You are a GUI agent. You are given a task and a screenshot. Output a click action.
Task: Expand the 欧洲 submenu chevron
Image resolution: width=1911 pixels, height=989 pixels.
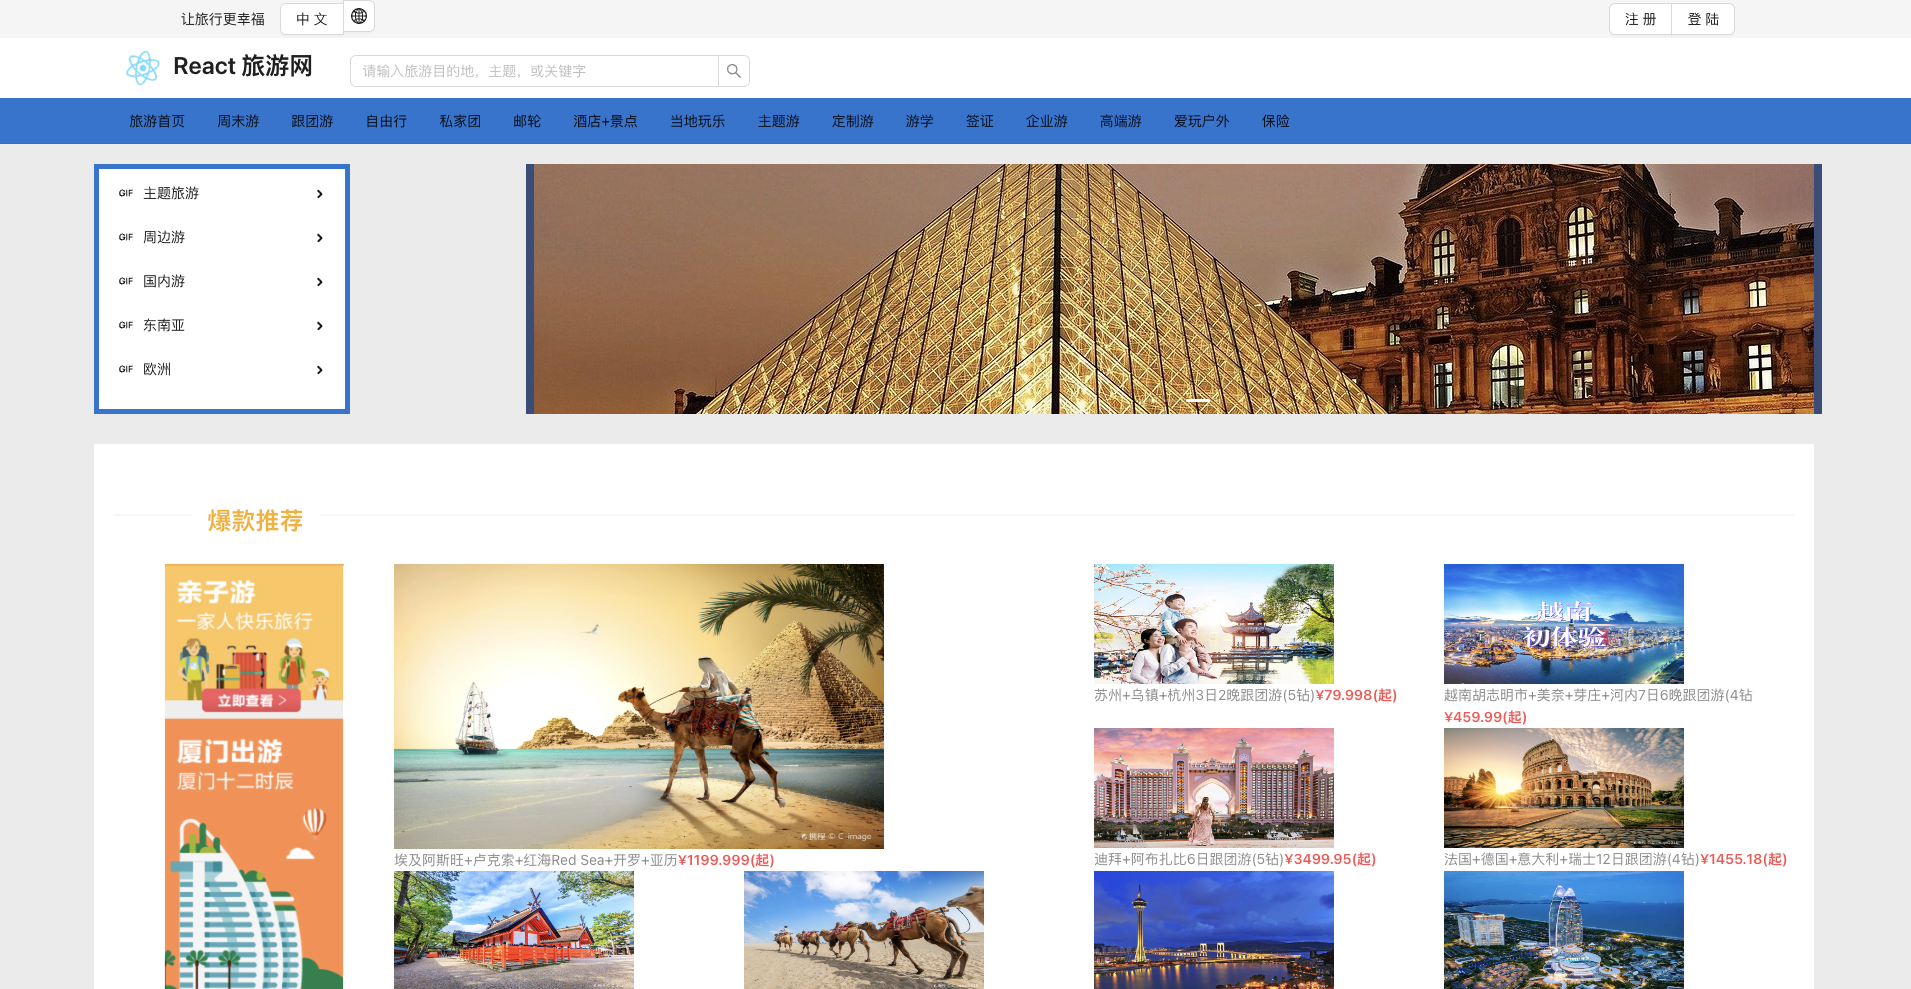coord(319,370)
